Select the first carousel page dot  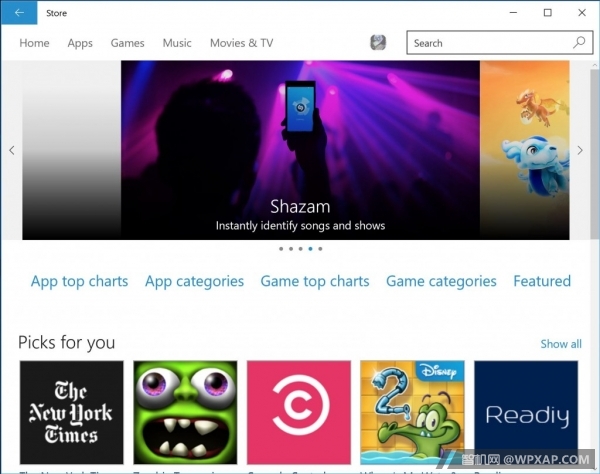point(280,249)
